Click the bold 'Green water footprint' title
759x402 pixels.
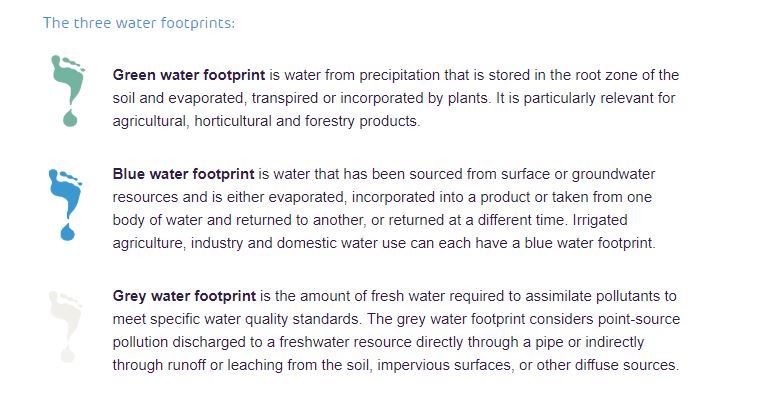tap(184, 75)
